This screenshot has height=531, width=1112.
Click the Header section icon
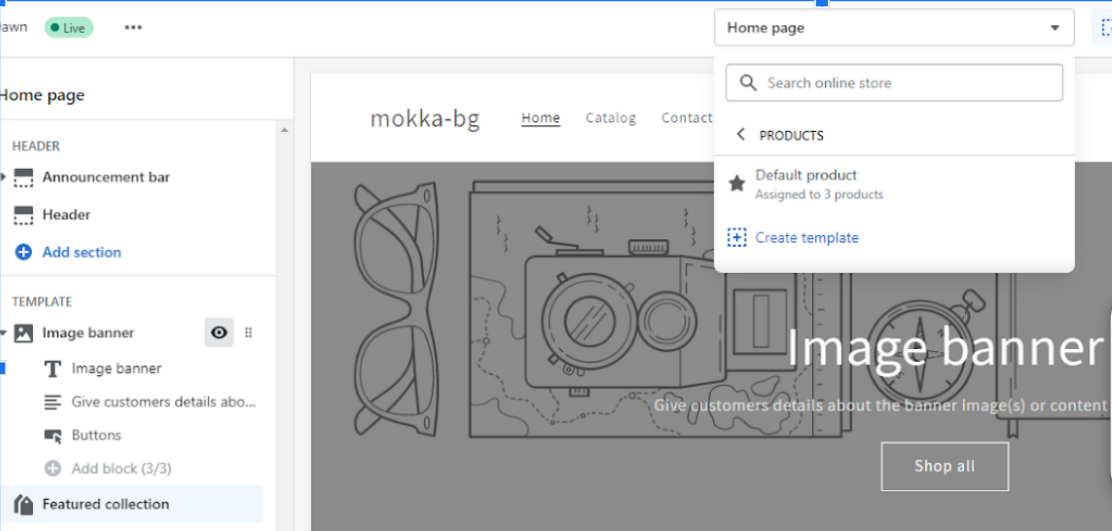coord(24,215)
